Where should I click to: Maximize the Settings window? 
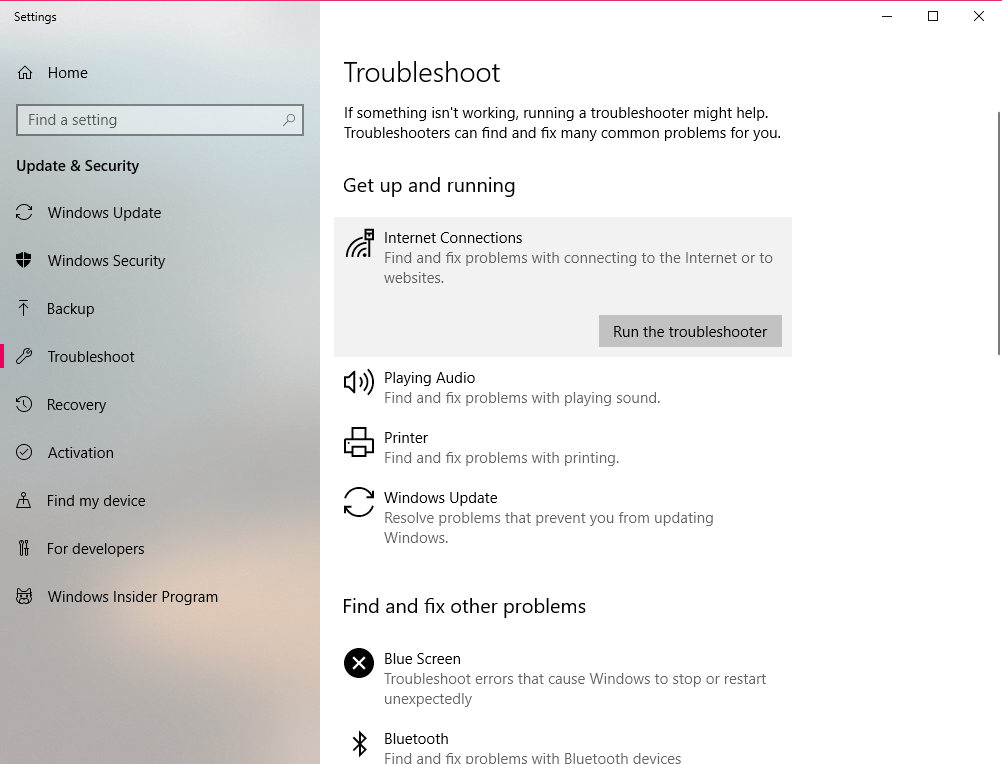click(x=933, y=16)
